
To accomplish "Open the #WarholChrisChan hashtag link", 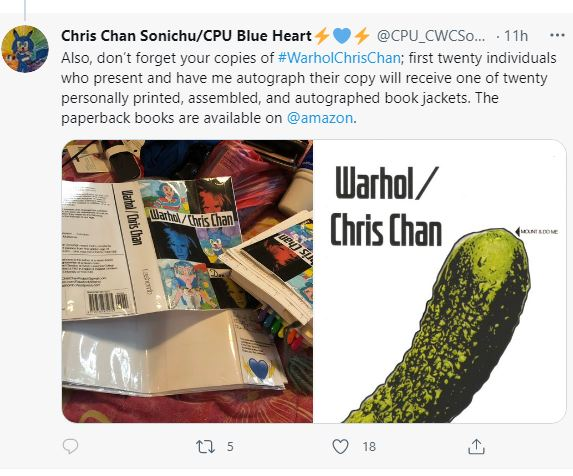I will click(339, 58).
